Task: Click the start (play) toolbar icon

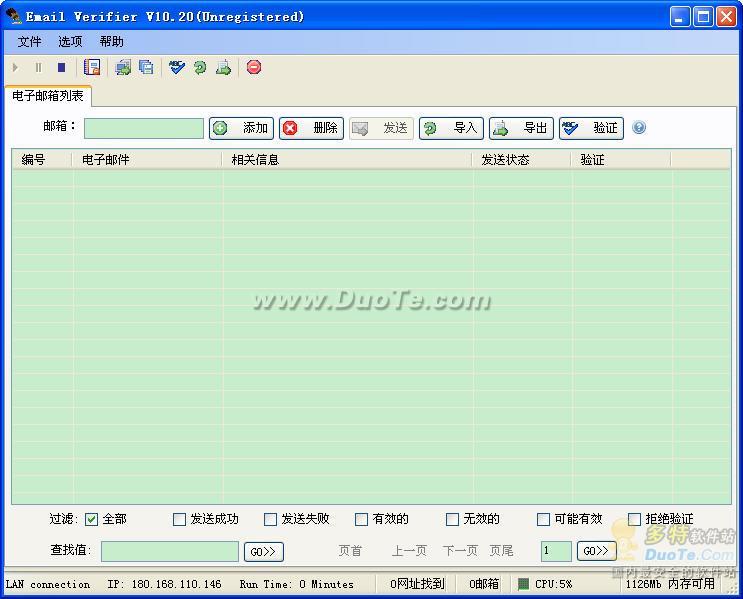Action: [16, 68]
